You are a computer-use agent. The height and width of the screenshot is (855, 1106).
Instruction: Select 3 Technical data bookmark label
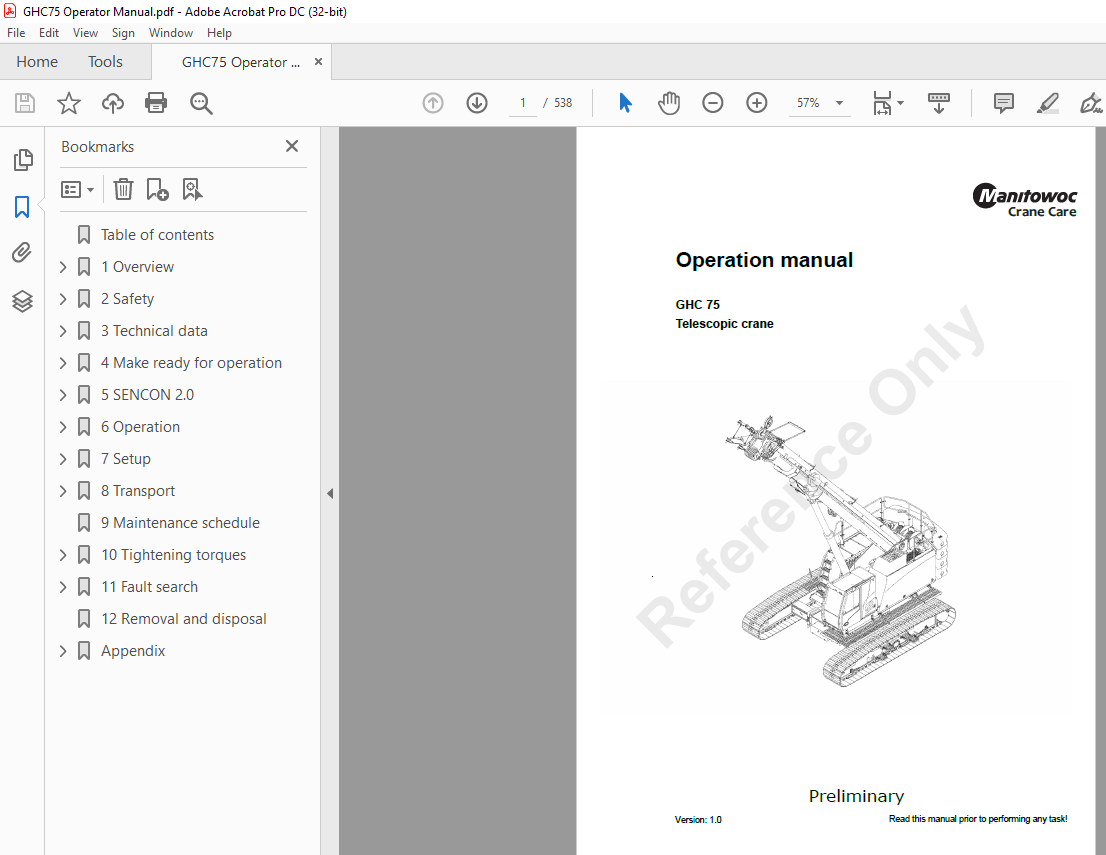154,331
